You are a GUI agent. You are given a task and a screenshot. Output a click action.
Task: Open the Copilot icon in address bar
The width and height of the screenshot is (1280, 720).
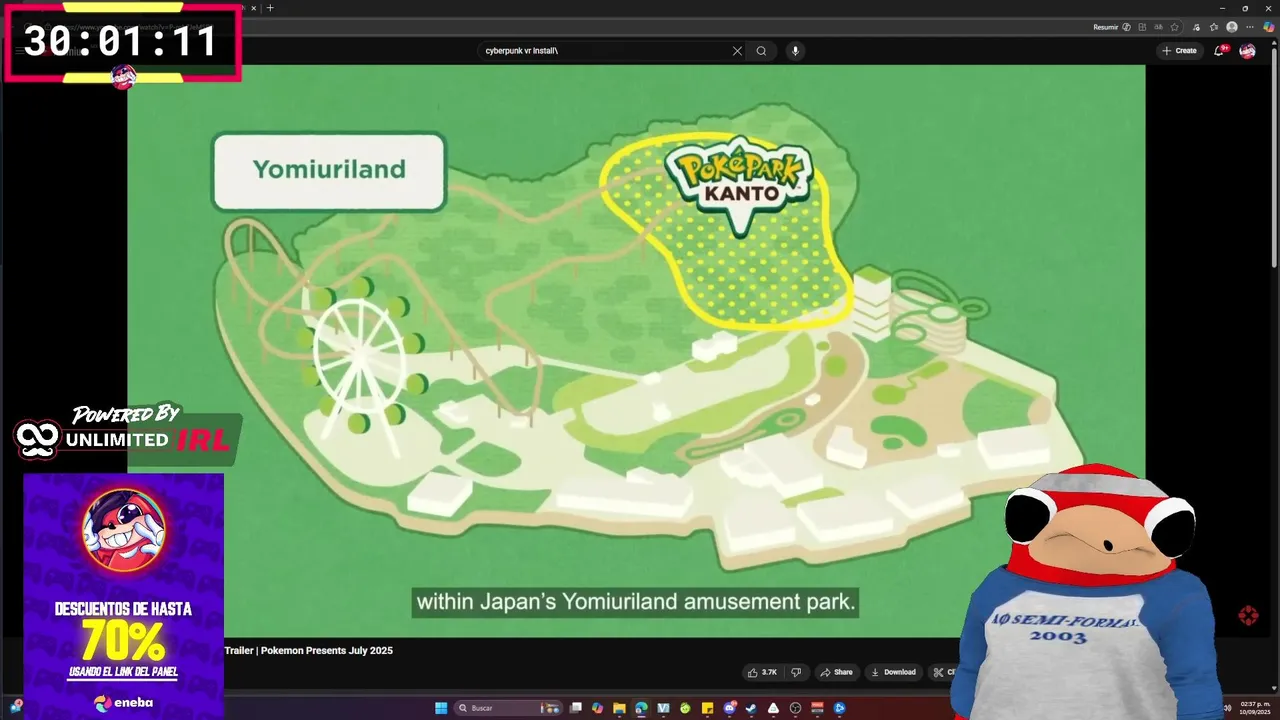pyautogui.click(x=1126, y=27)
